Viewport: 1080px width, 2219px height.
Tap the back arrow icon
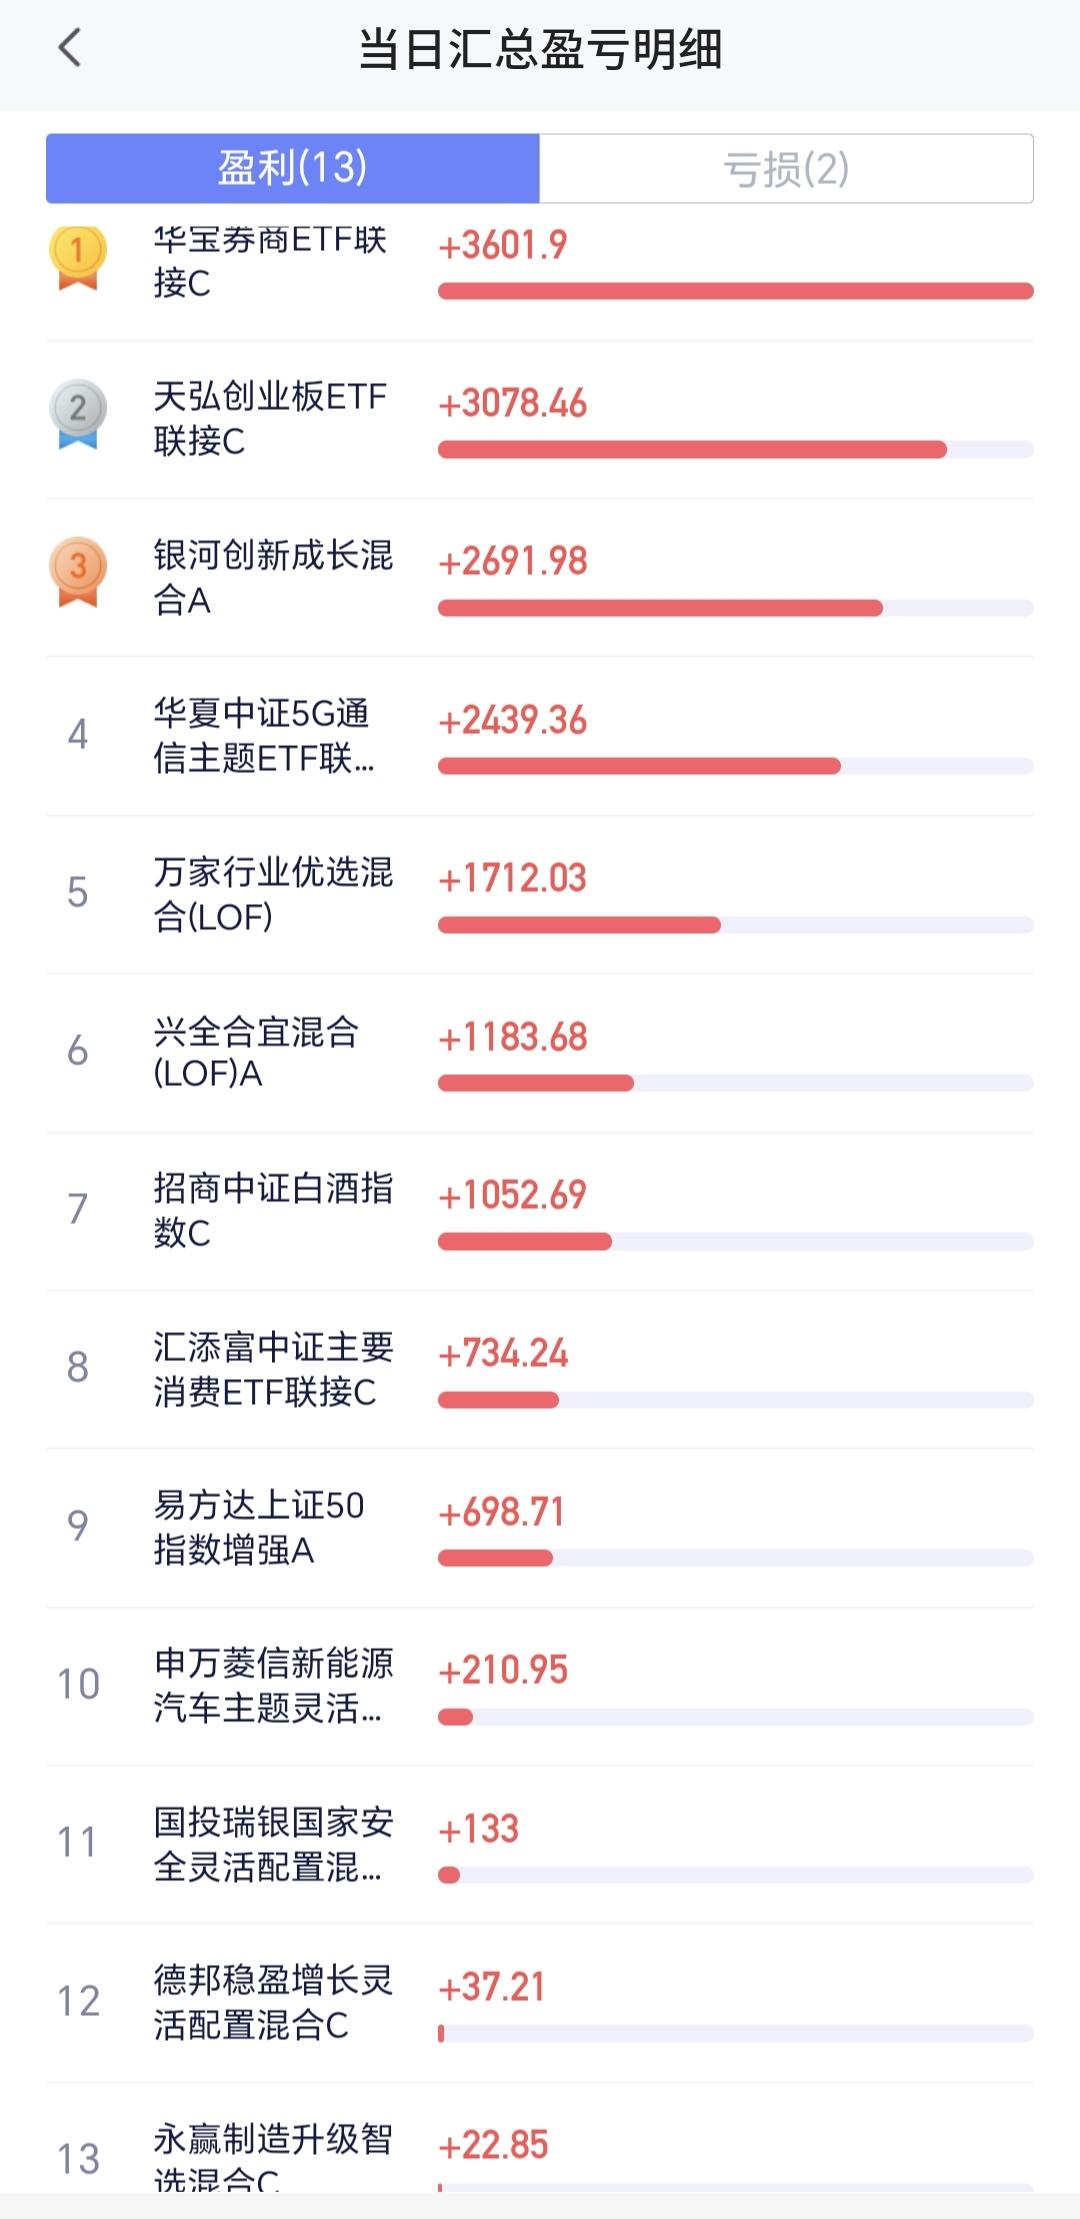pyautogui.click(x=69, y=48)
